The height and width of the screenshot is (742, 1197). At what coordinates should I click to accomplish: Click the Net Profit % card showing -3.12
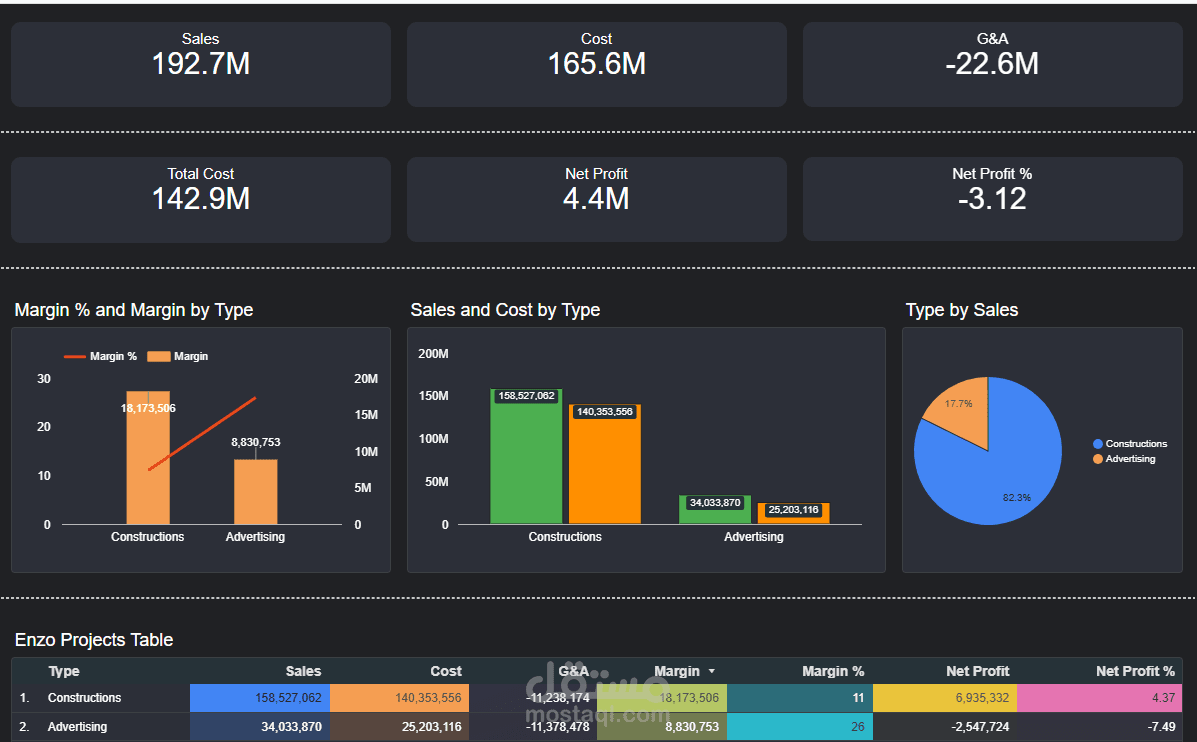click(x=992, y=199)
